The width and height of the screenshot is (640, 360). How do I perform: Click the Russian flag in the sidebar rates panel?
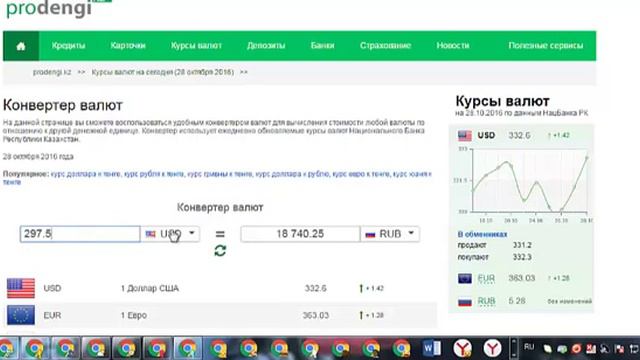464,301
